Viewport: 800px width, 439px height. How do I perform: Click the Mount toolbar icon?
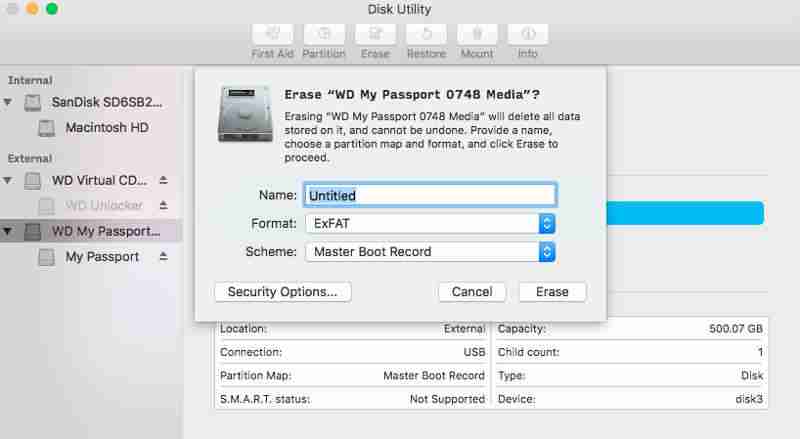[477, 34]
